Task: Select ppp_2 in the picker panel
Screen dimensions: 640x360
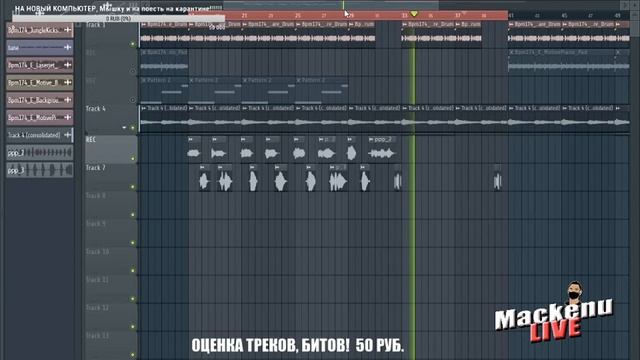Action: 40,153
